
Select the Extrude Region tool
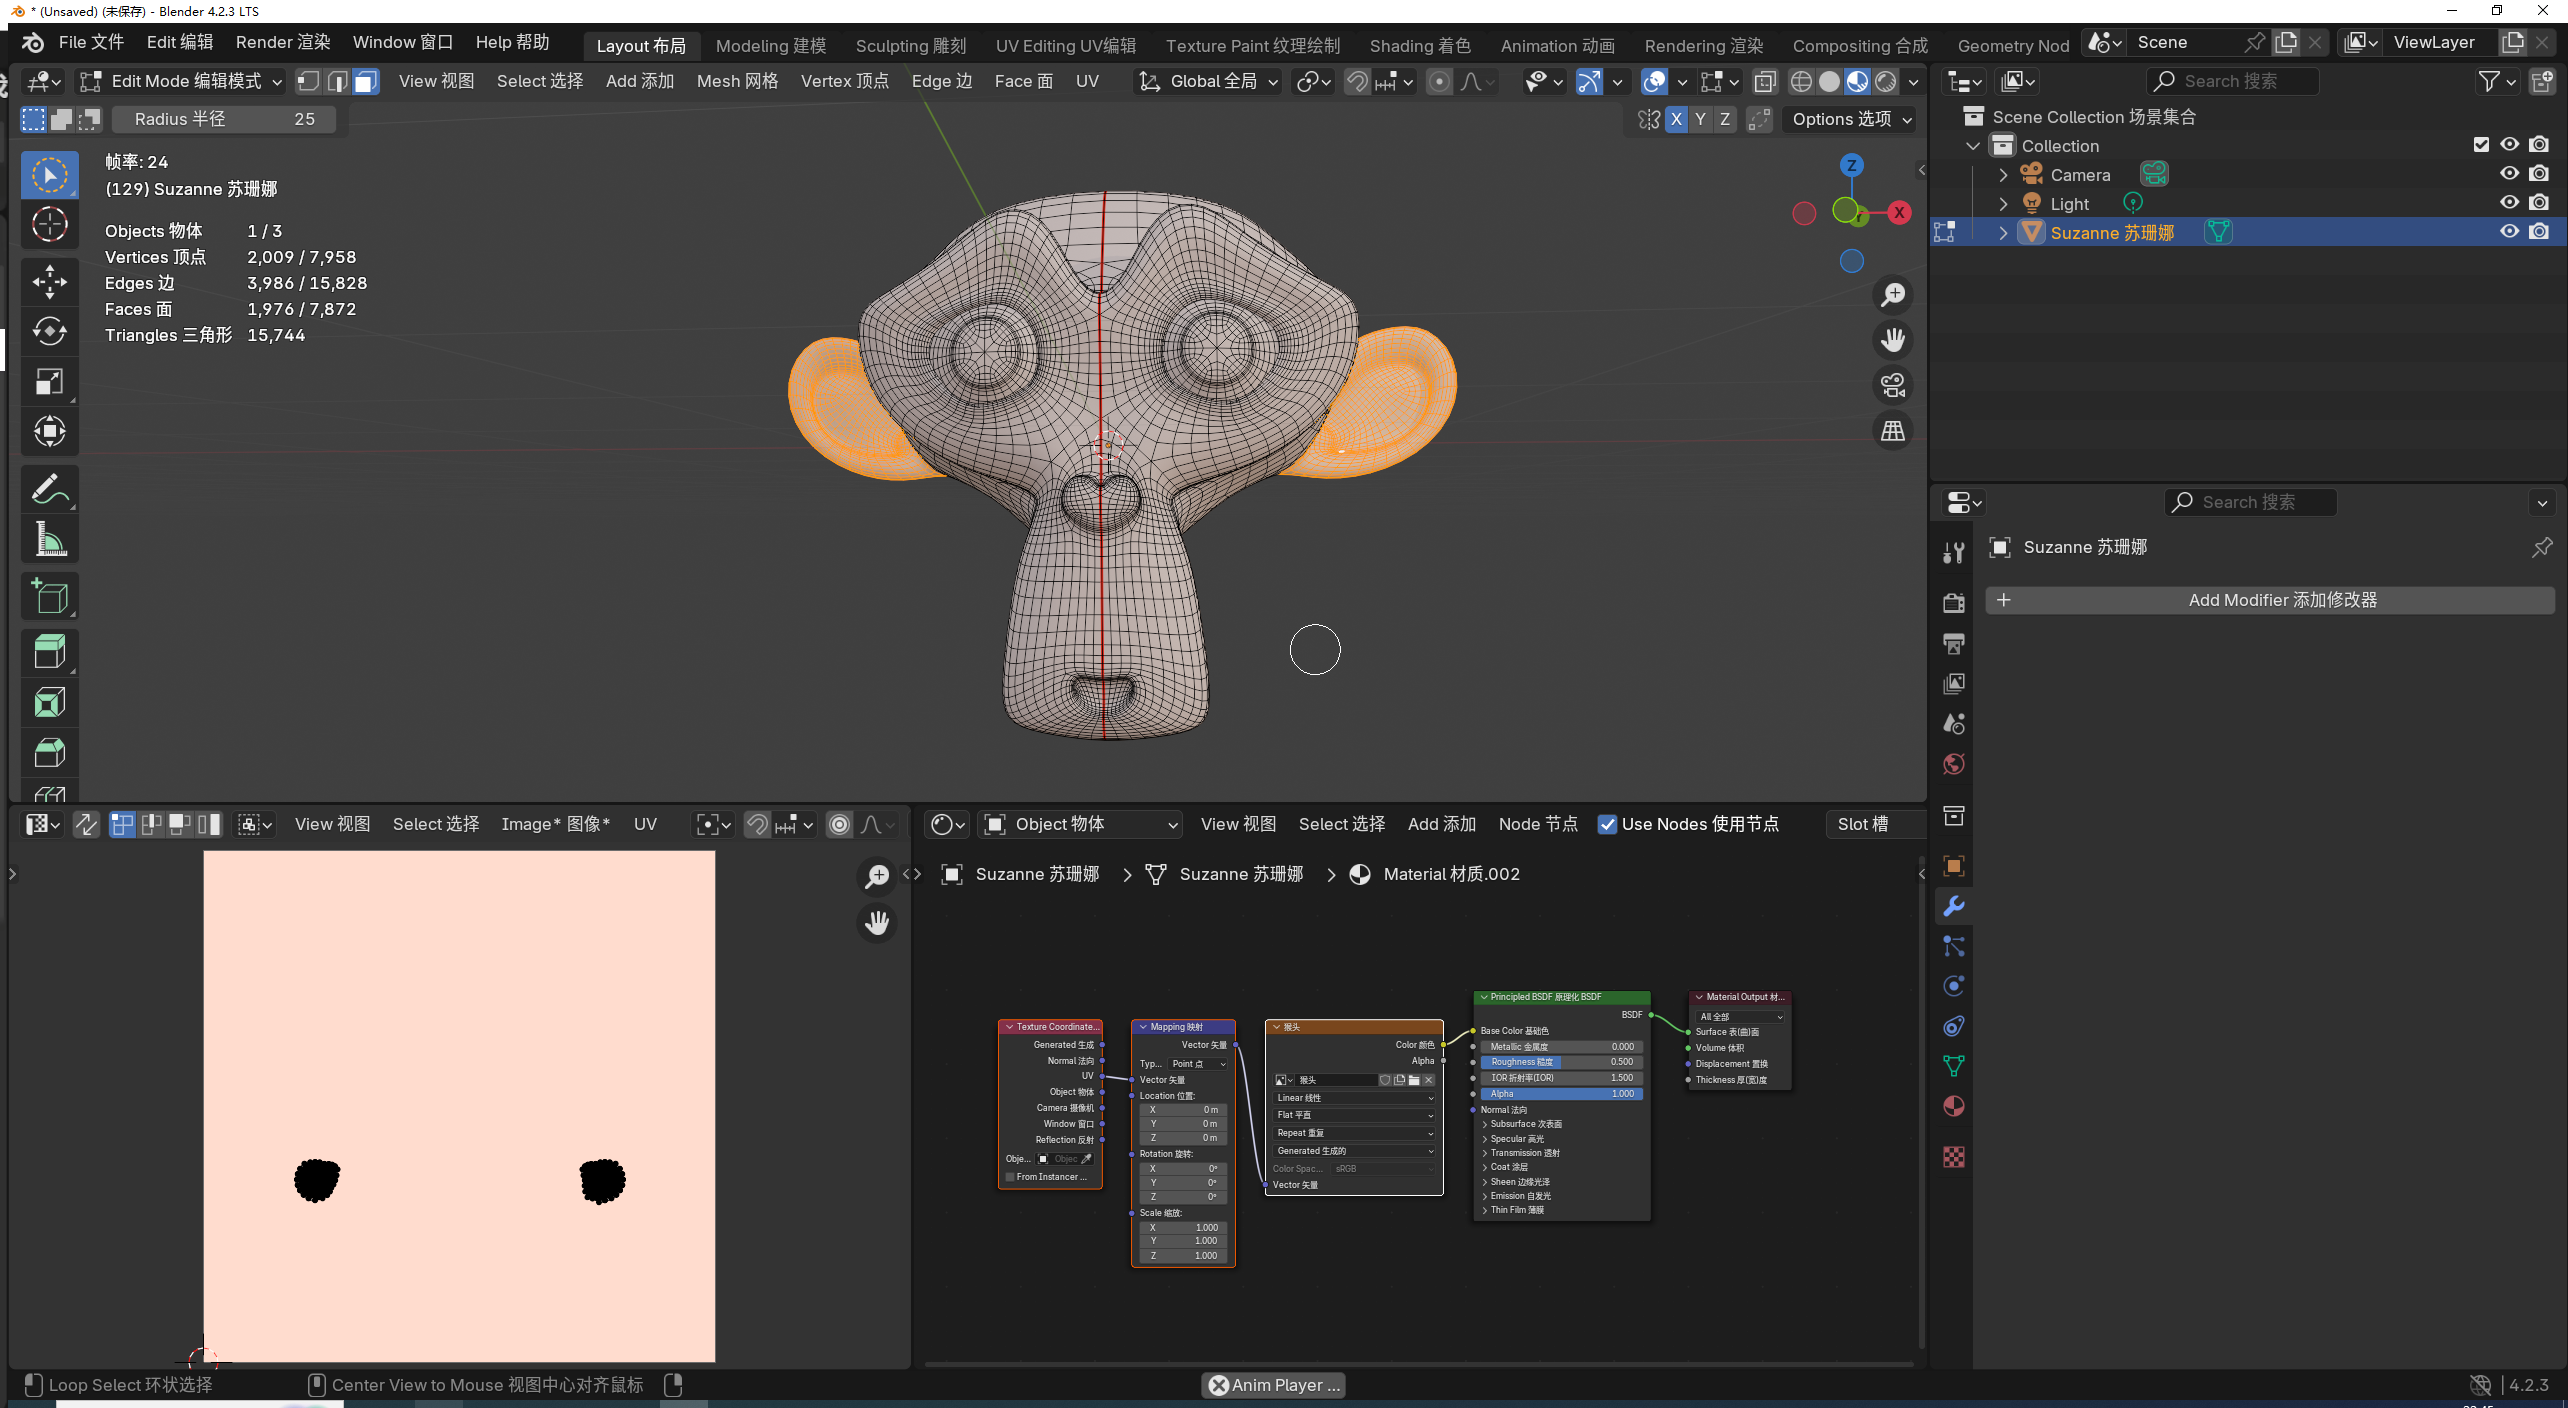[x=49, y=653]
